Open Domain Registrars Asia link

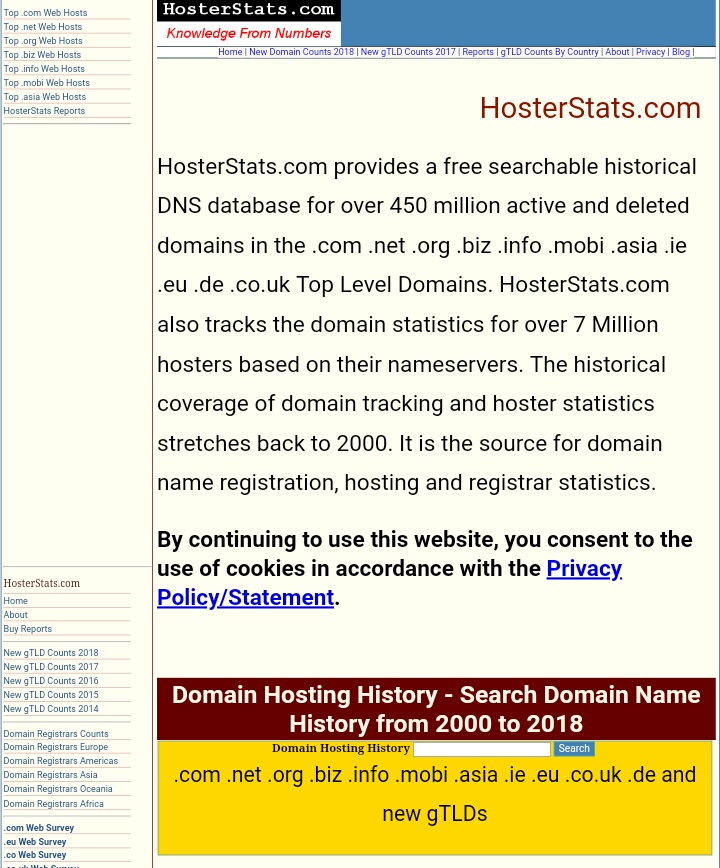coord(50,774)
